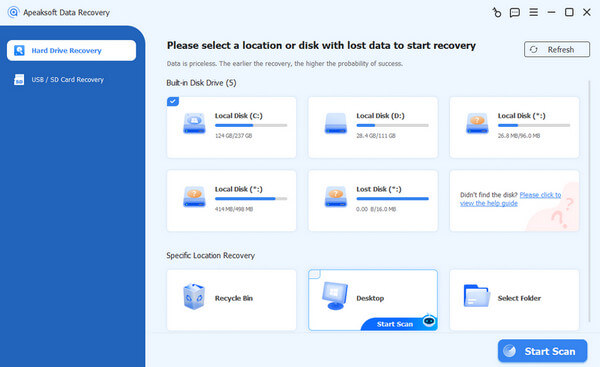Select the Local Disk (D:) card label
Image resolution: width=600 pixels, height=367 pixels.
380,116
